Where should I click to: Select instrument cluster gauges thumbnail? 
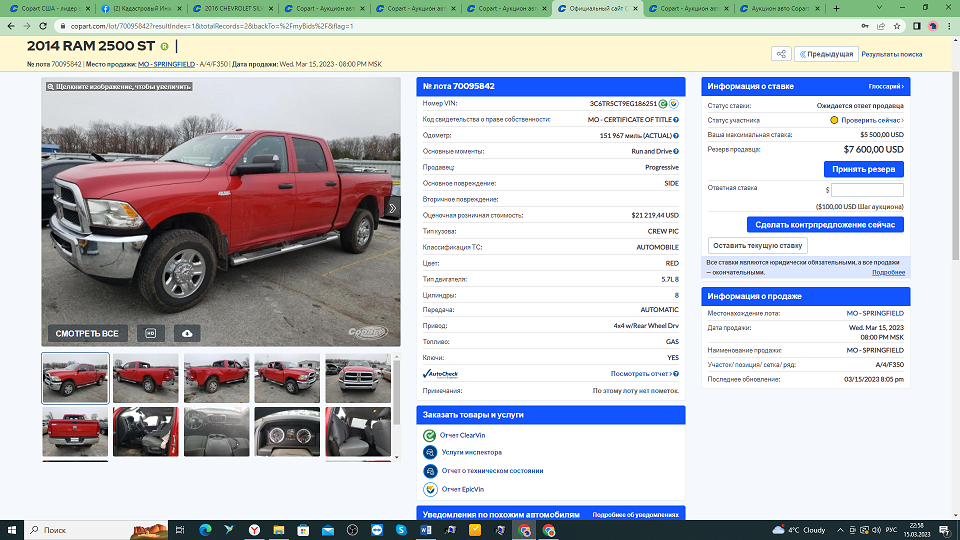point(287,432)
